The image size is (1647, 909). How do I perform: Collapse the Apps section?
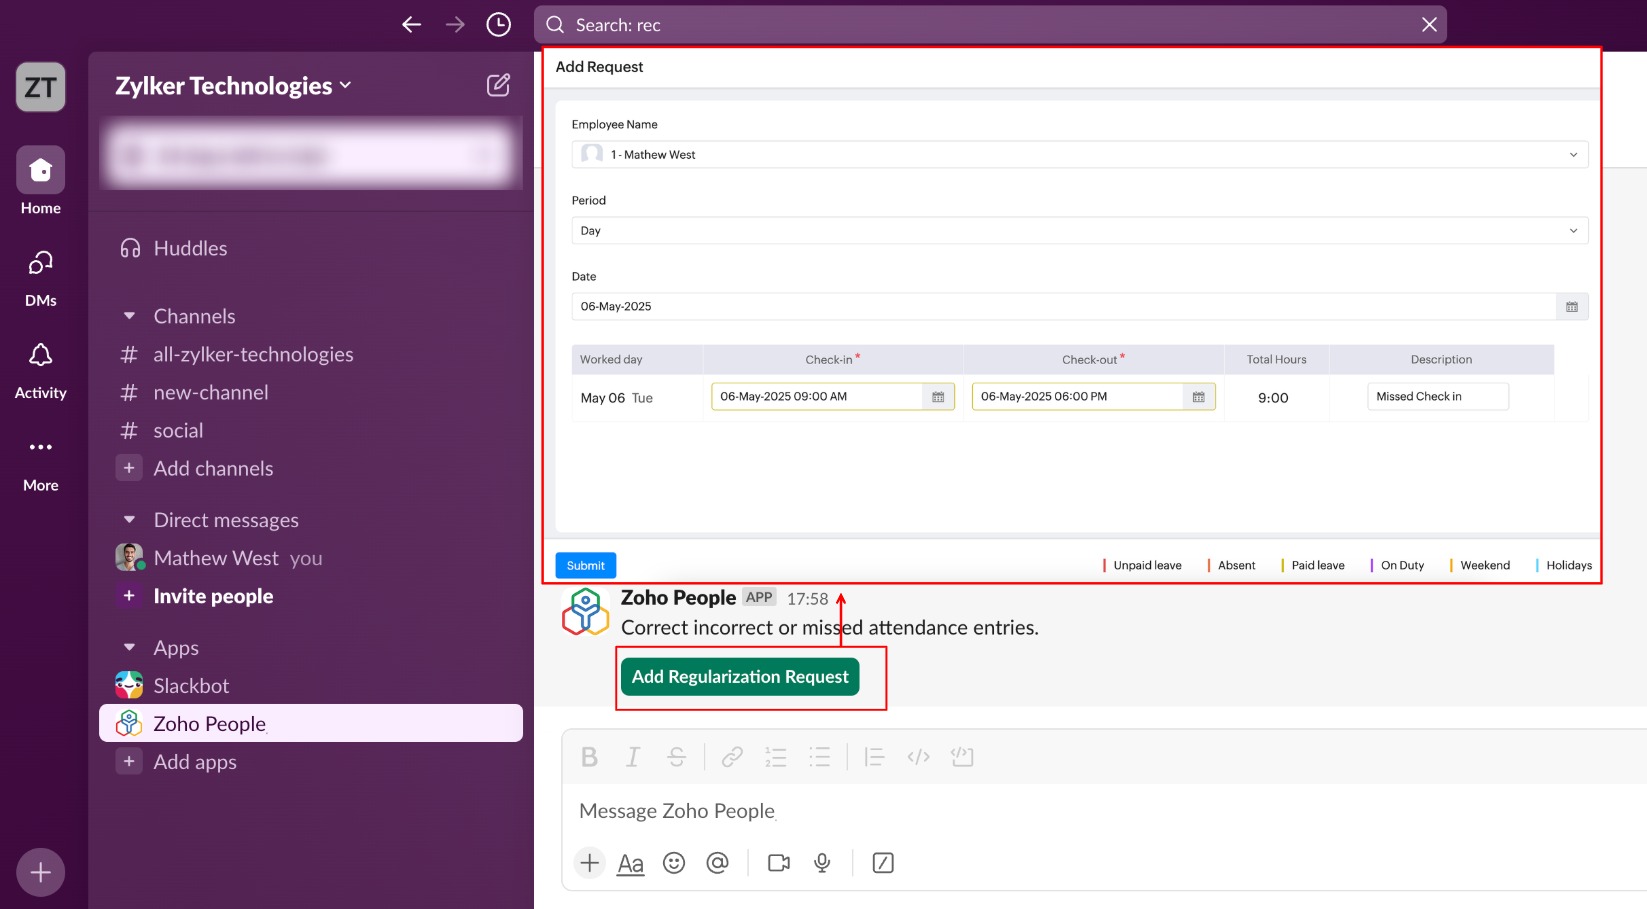[129, 648]
